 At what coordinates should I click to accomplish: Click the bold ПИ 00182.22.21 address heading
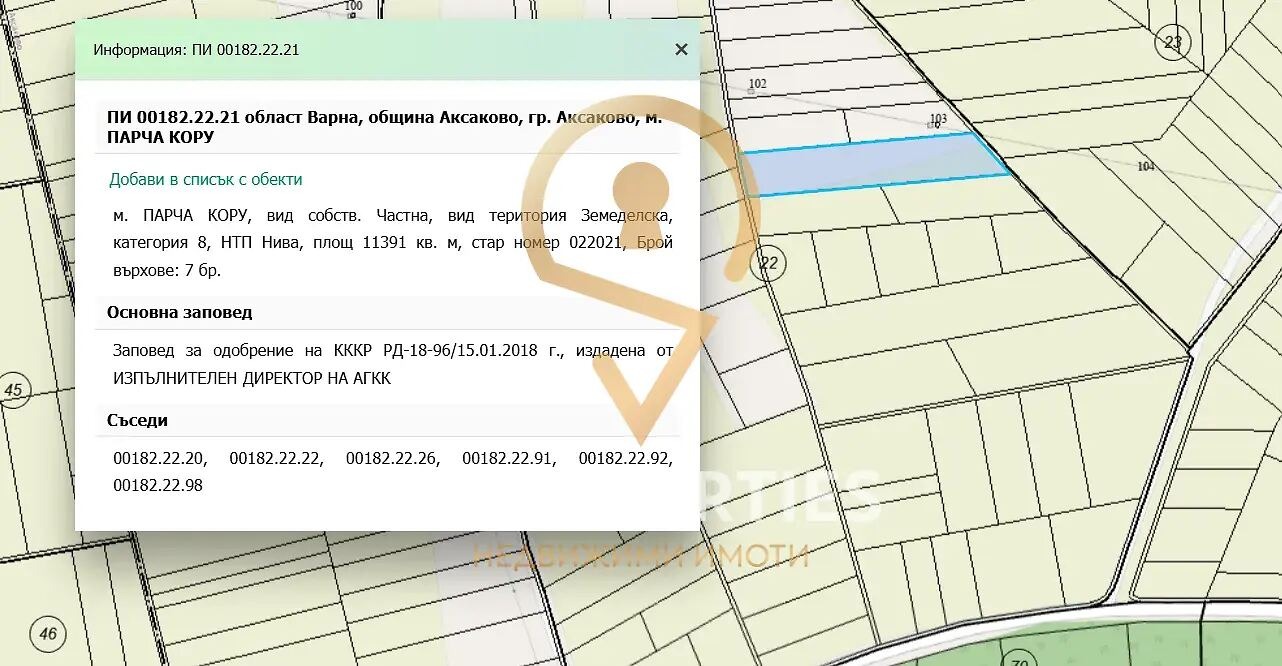click(384, 127)
